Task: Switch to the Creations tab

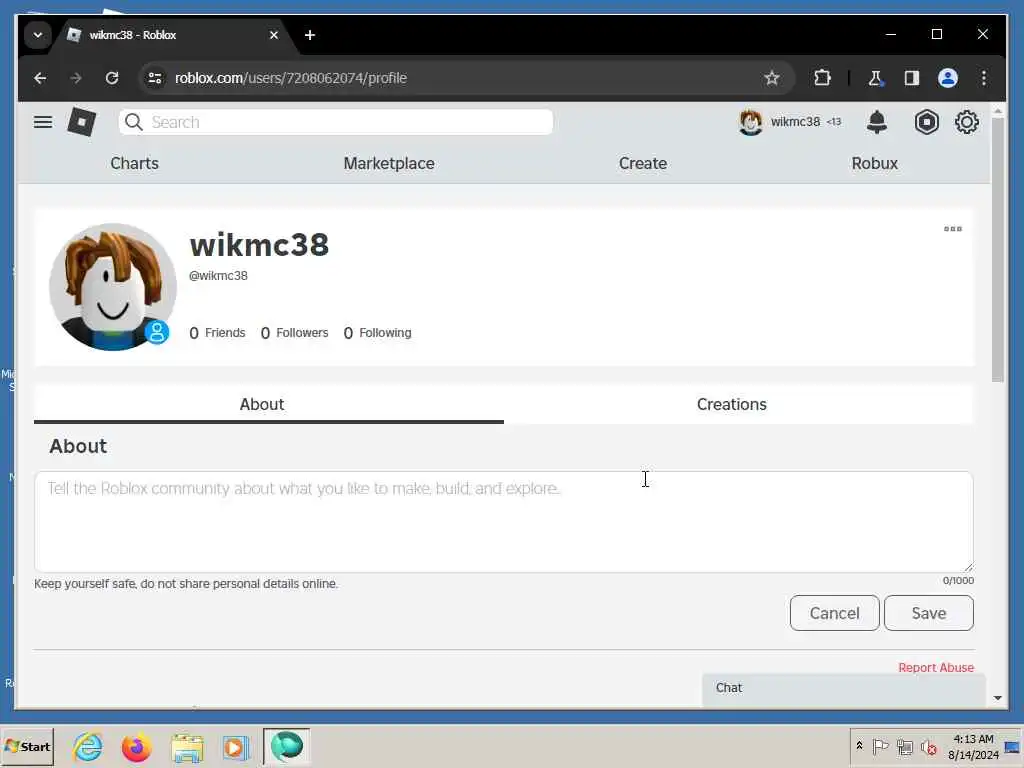Action: [x=731, y=404]
